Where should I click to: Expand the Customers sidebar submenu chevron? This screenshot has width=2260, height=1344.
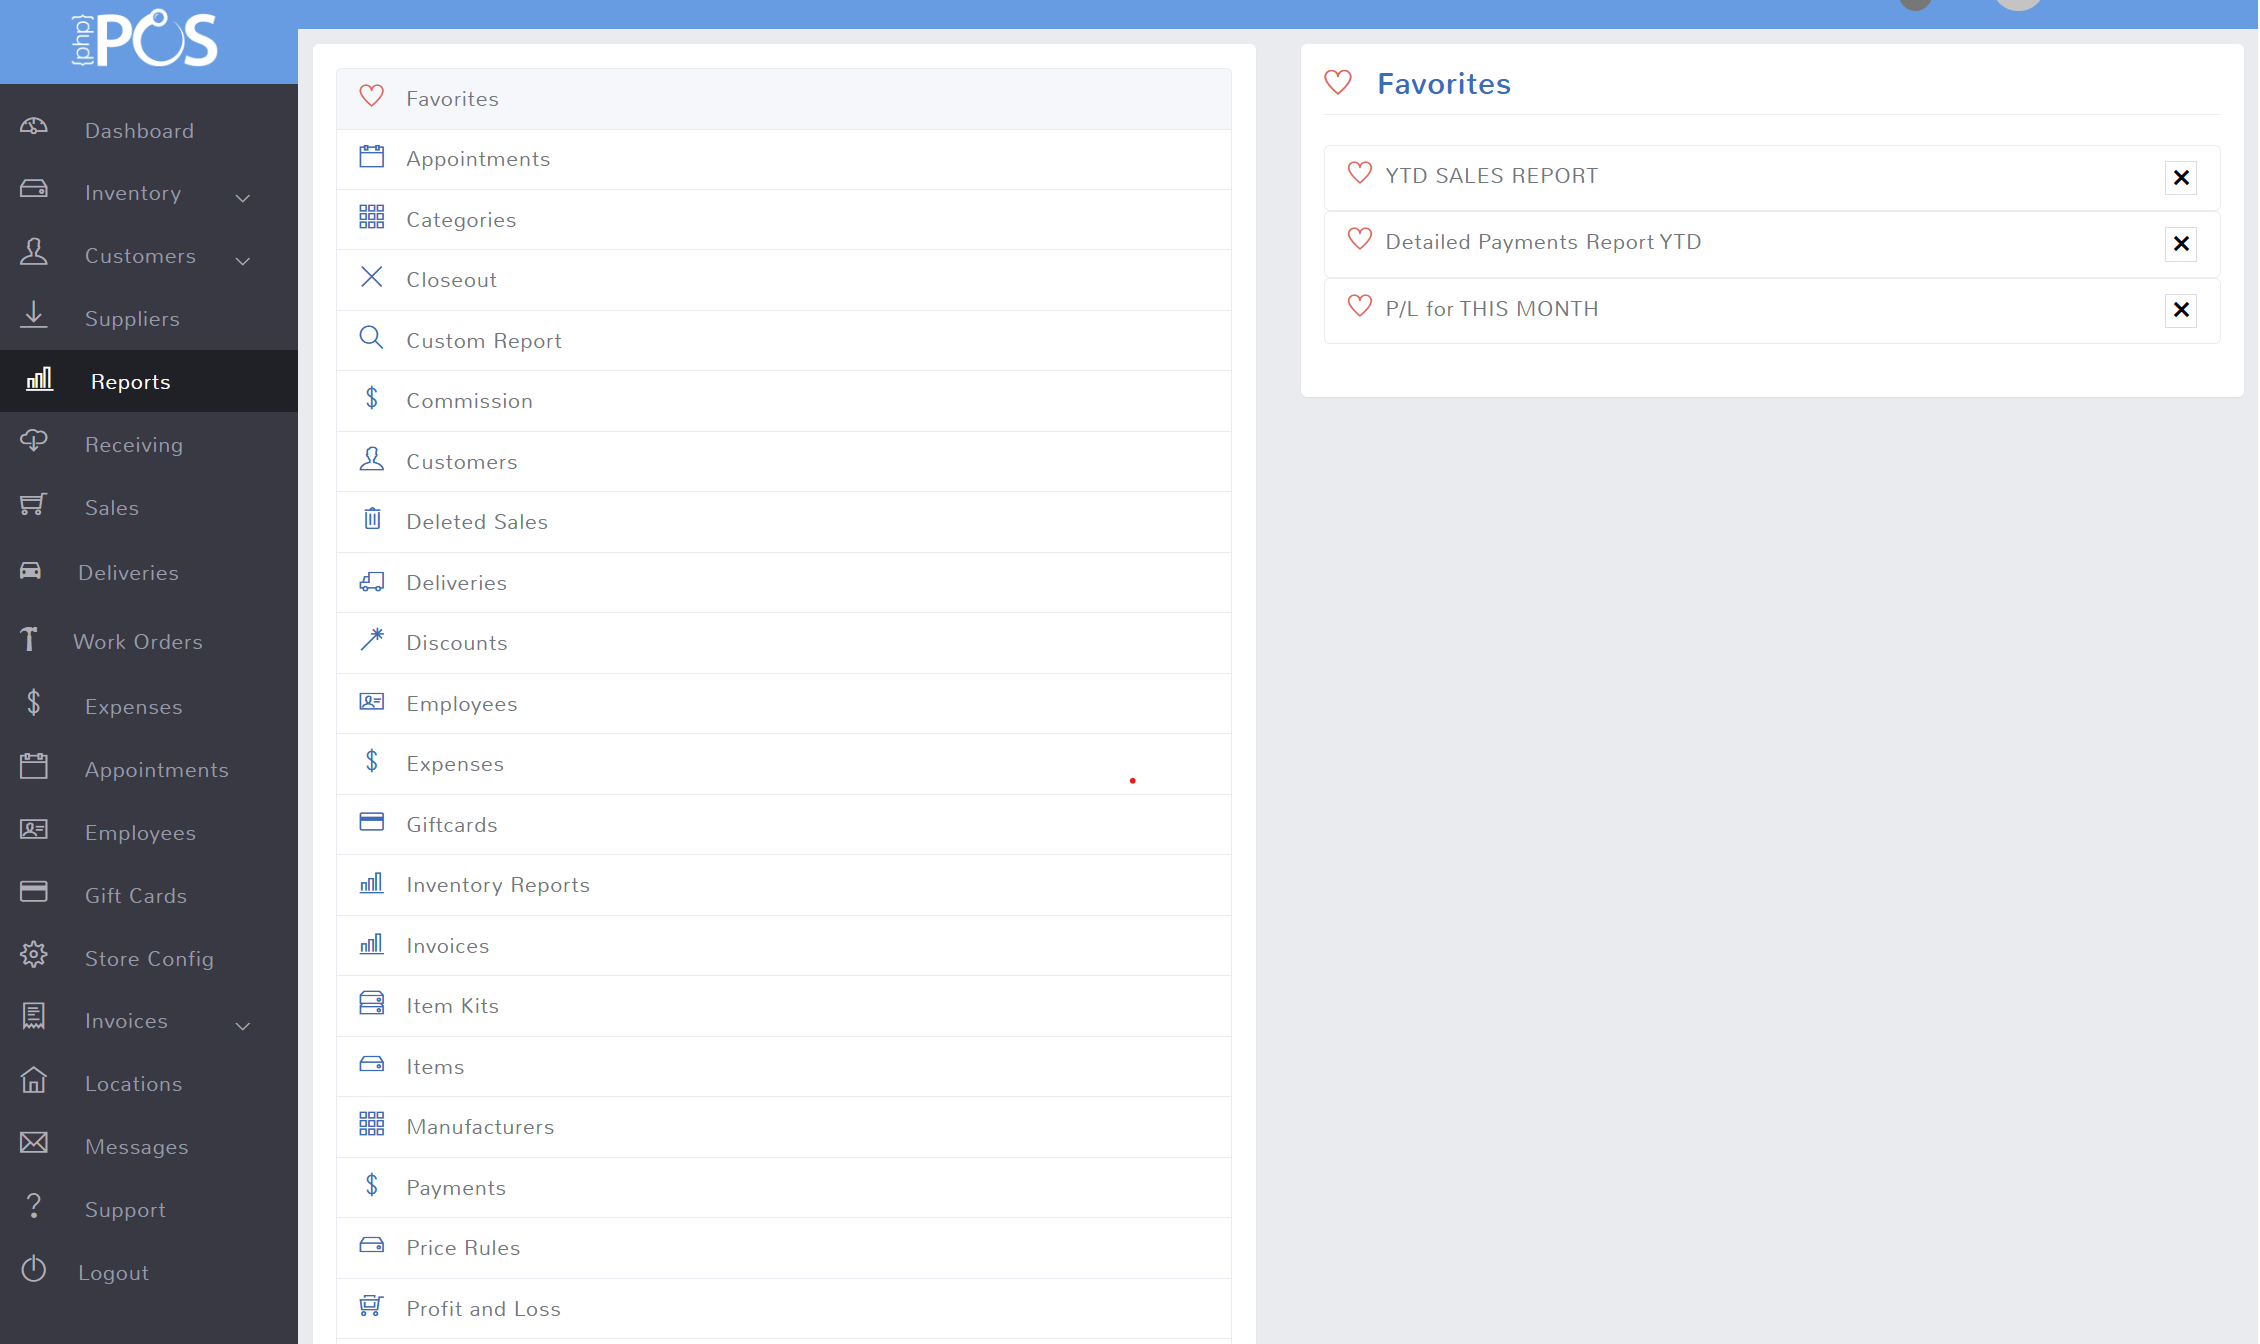pos(242,261)
